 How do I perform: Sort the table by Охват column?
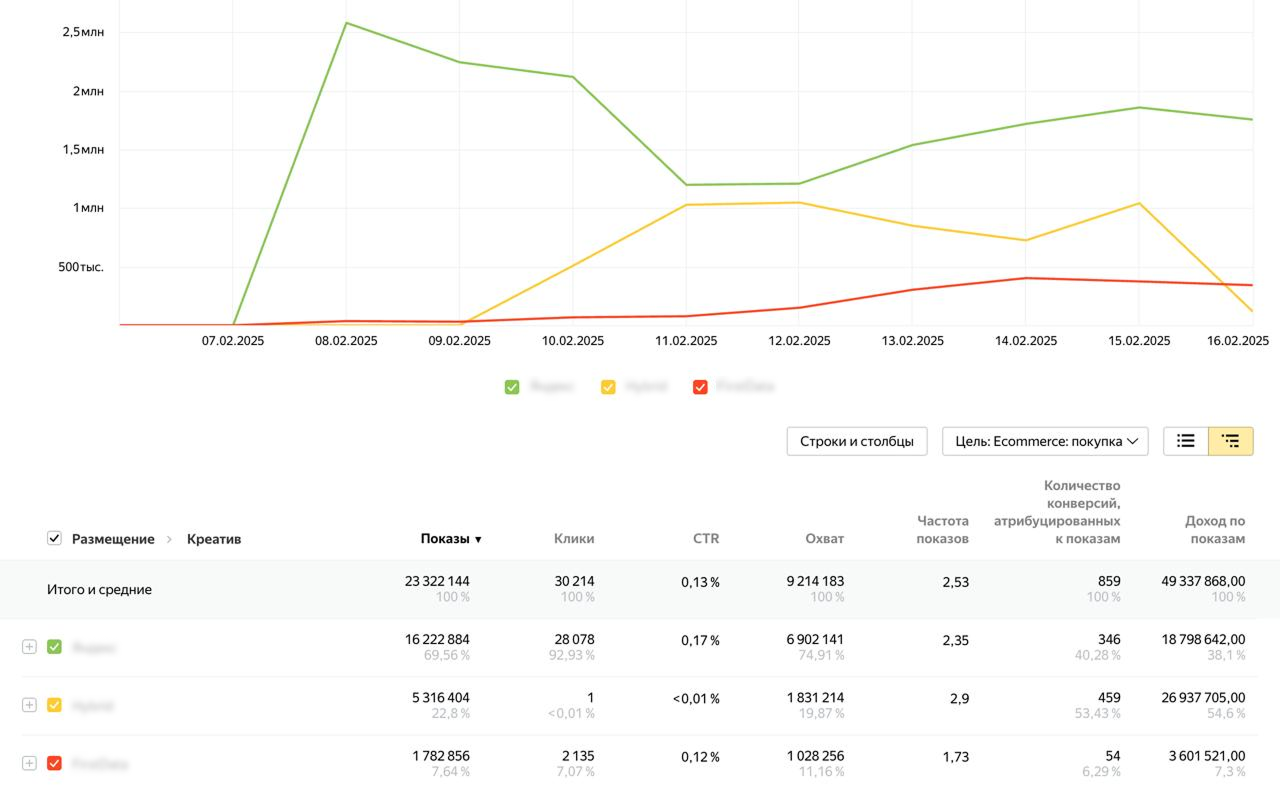824,539
